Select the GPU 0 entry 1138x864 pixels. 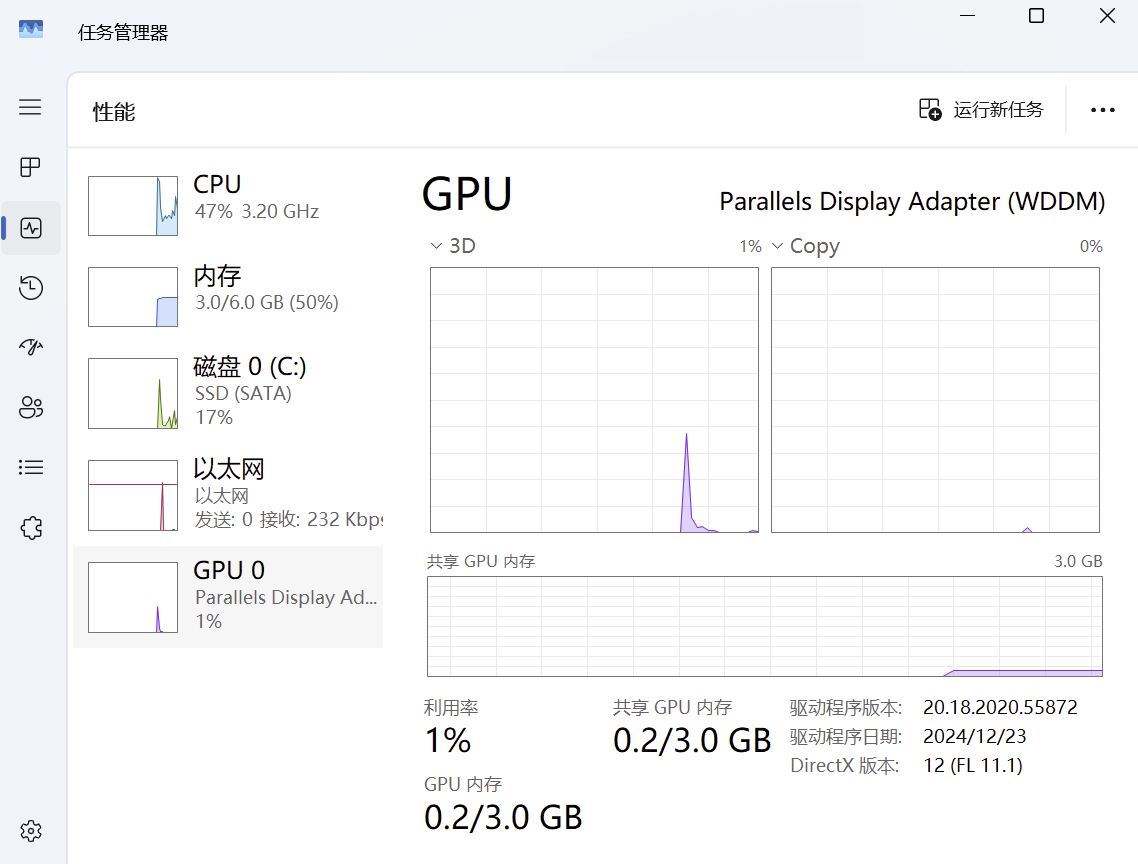tap(228, 597)
